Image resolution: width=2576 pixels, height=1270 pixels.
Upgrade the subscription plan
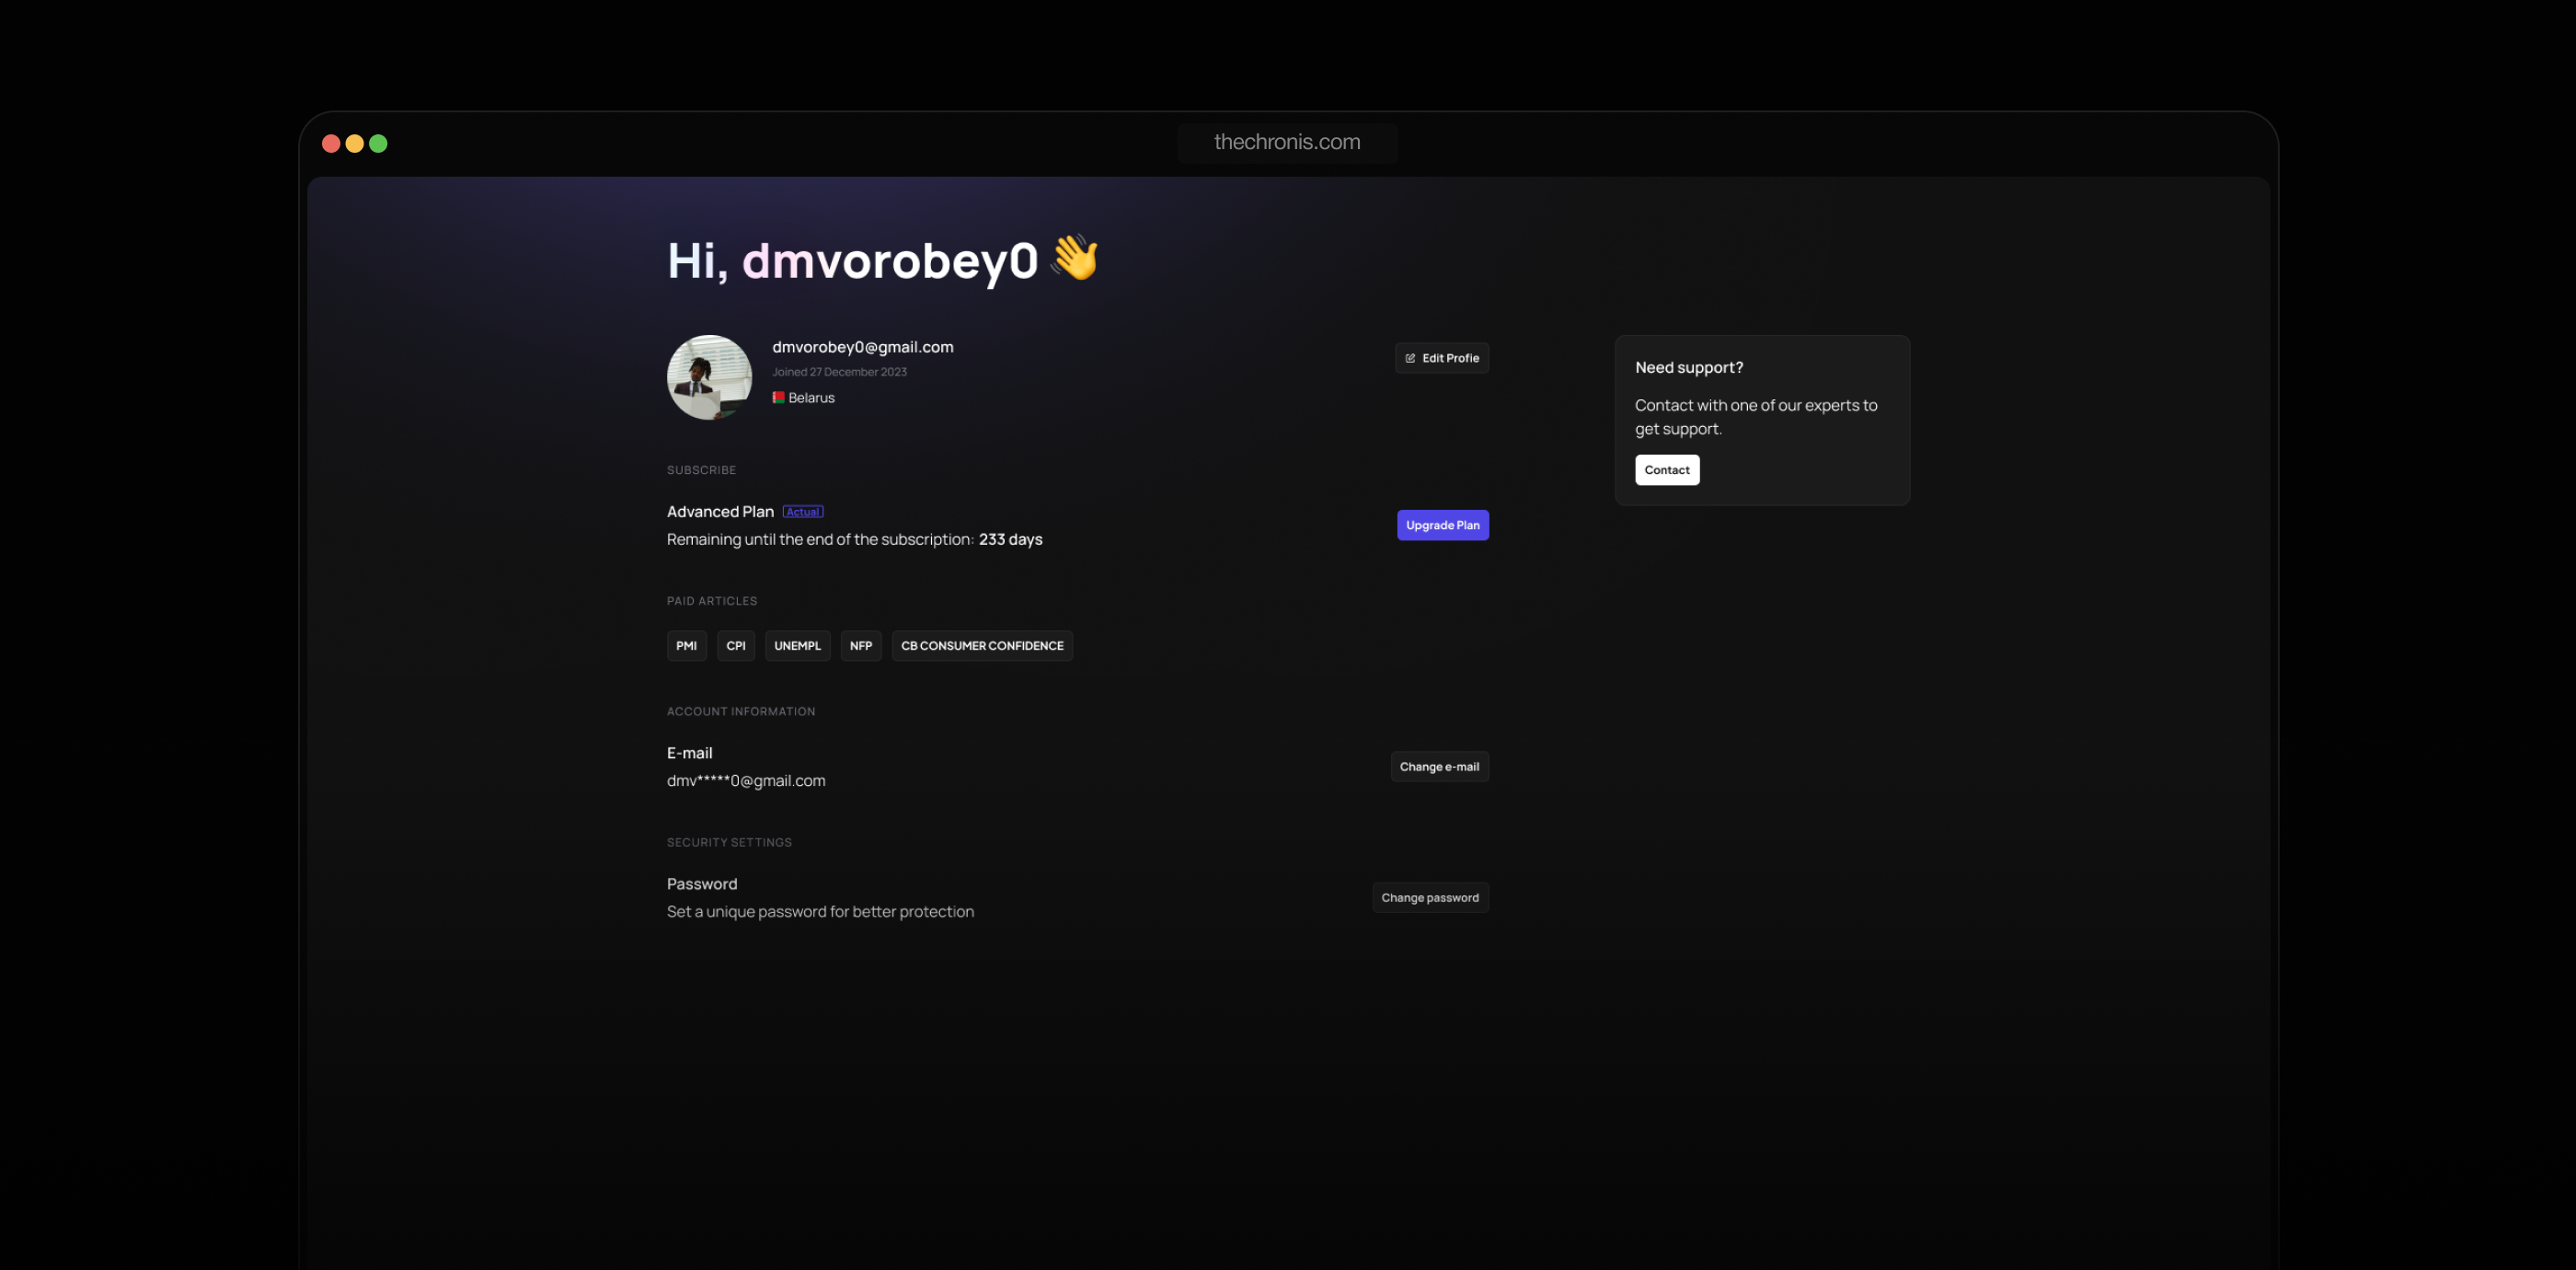pyautogui.click(x=1442, y=525)
